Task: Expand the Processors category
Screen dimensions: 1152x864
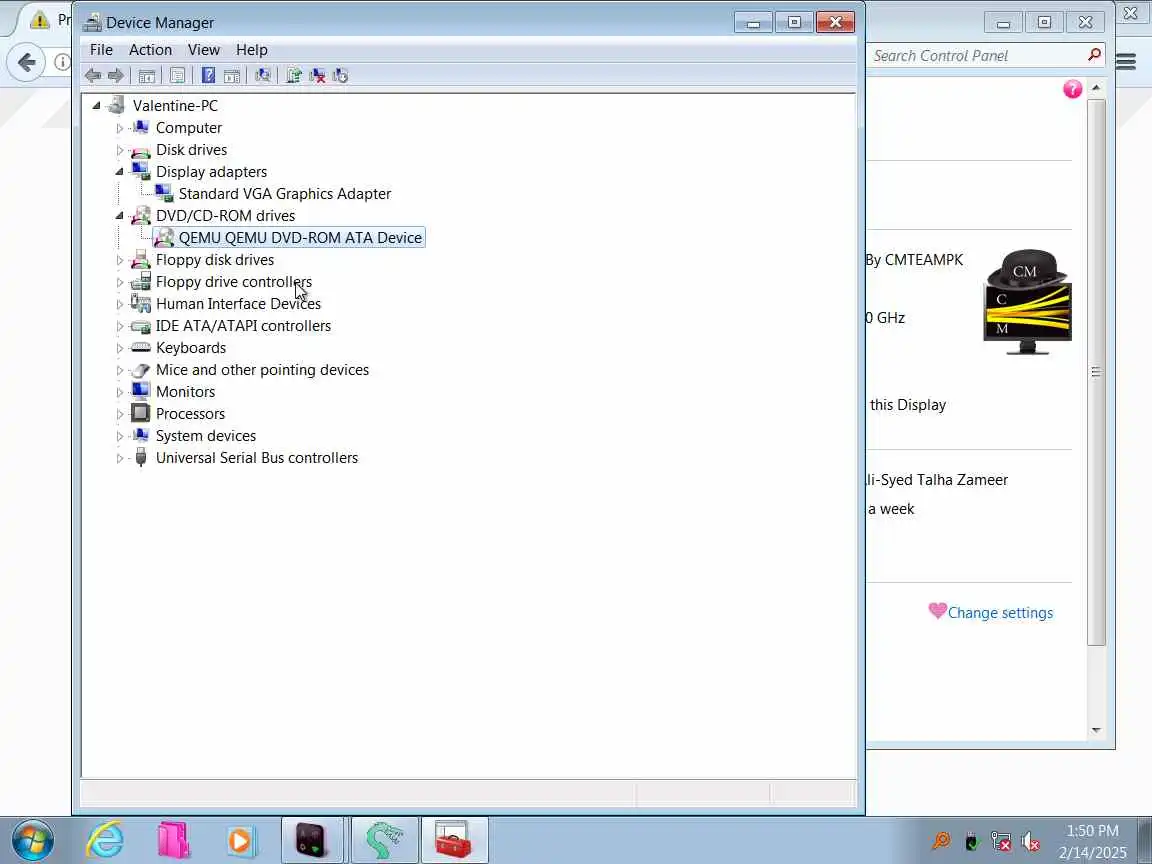Action: tap(119, 414)
